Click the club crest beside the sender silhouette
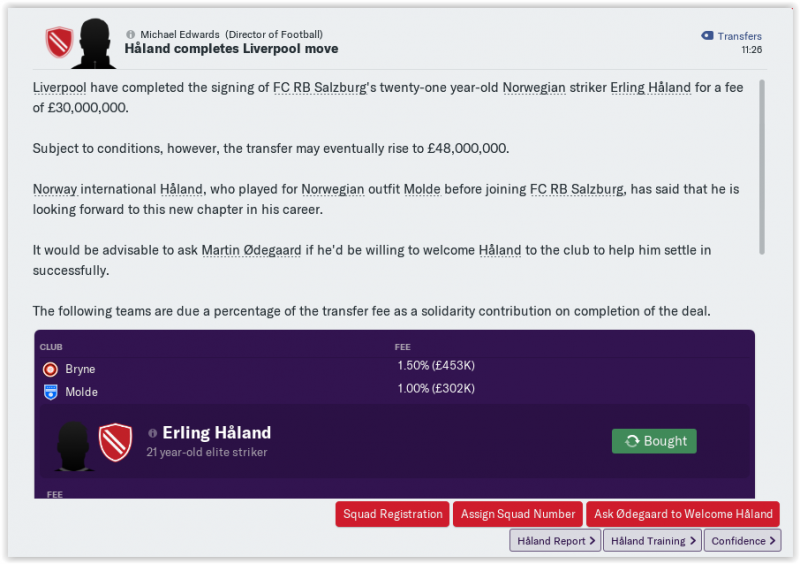The height and width of the screenshot is (564, 800). click(58, 42)
